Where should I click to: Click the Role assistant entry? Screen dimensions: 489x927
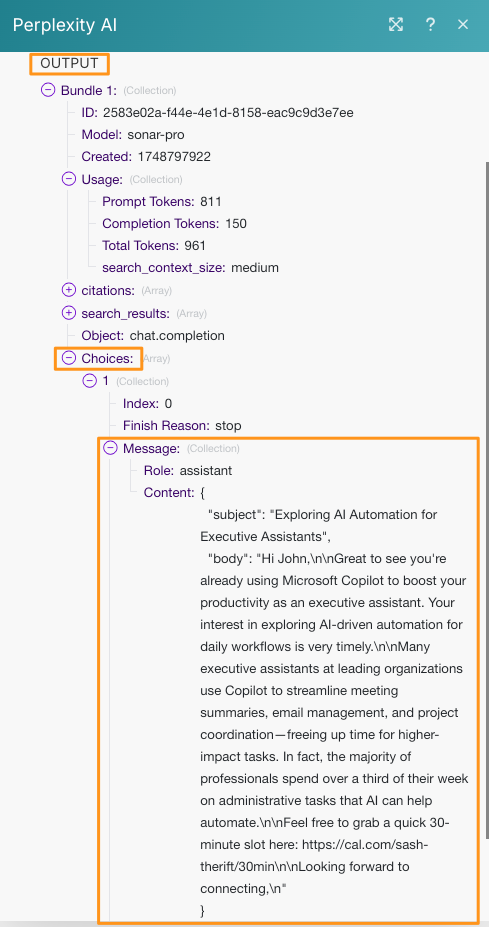(187, 471)
